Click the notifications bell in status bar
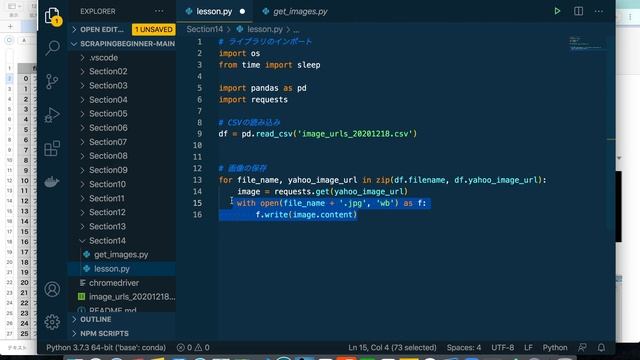Viewport: 640px width, 360px height. tap(601, 347)
